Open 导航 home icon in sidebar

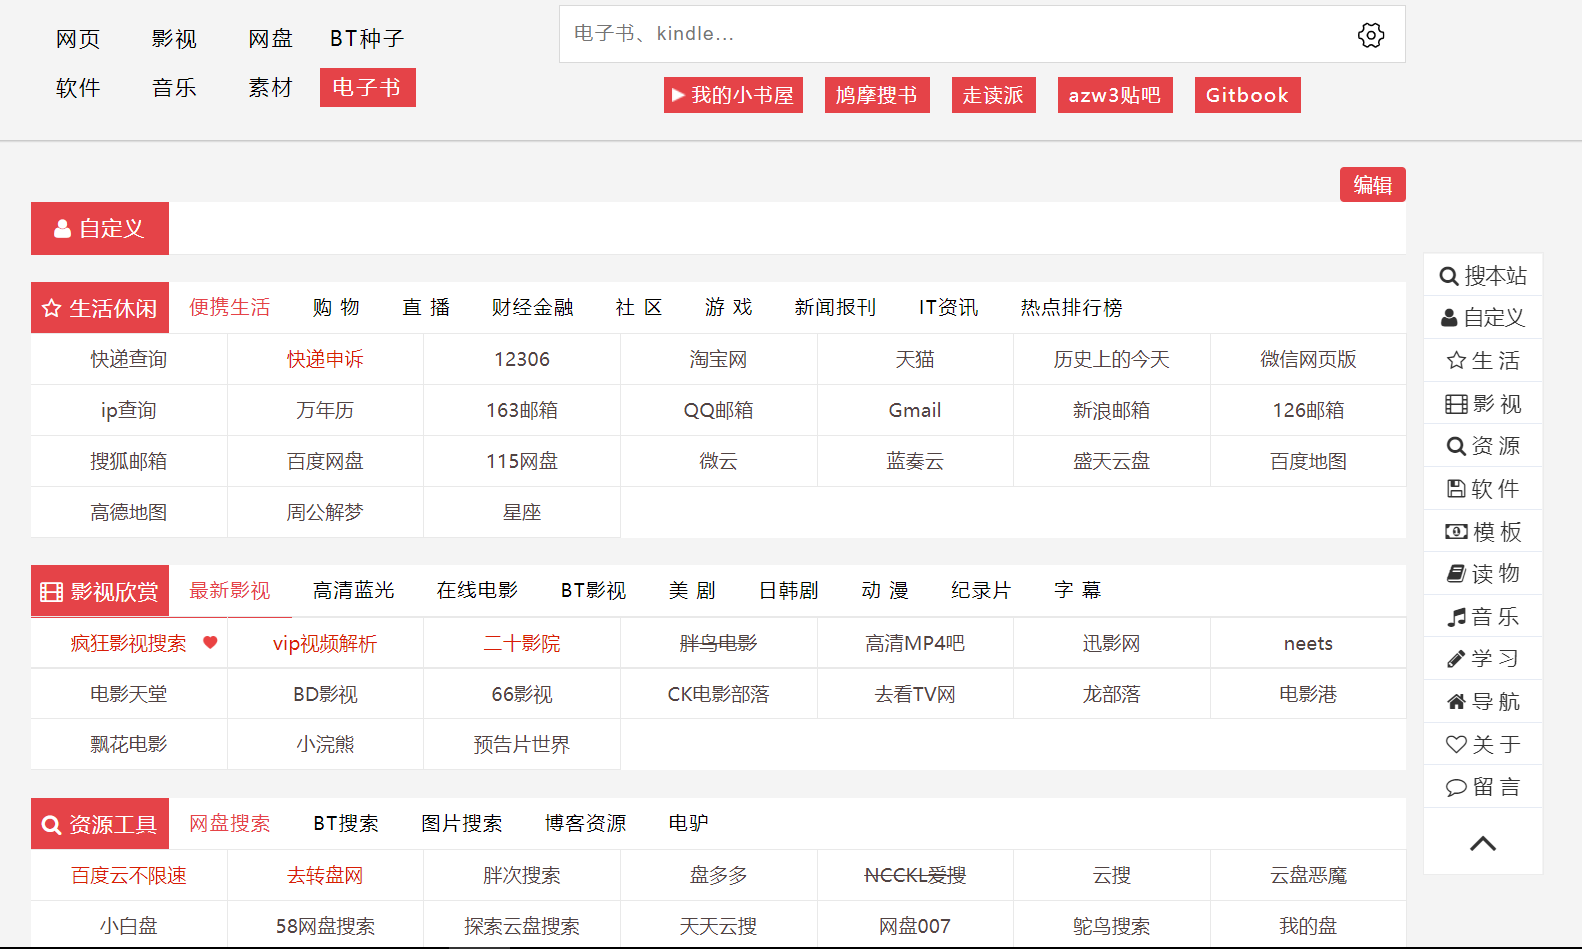point(1456,702)
